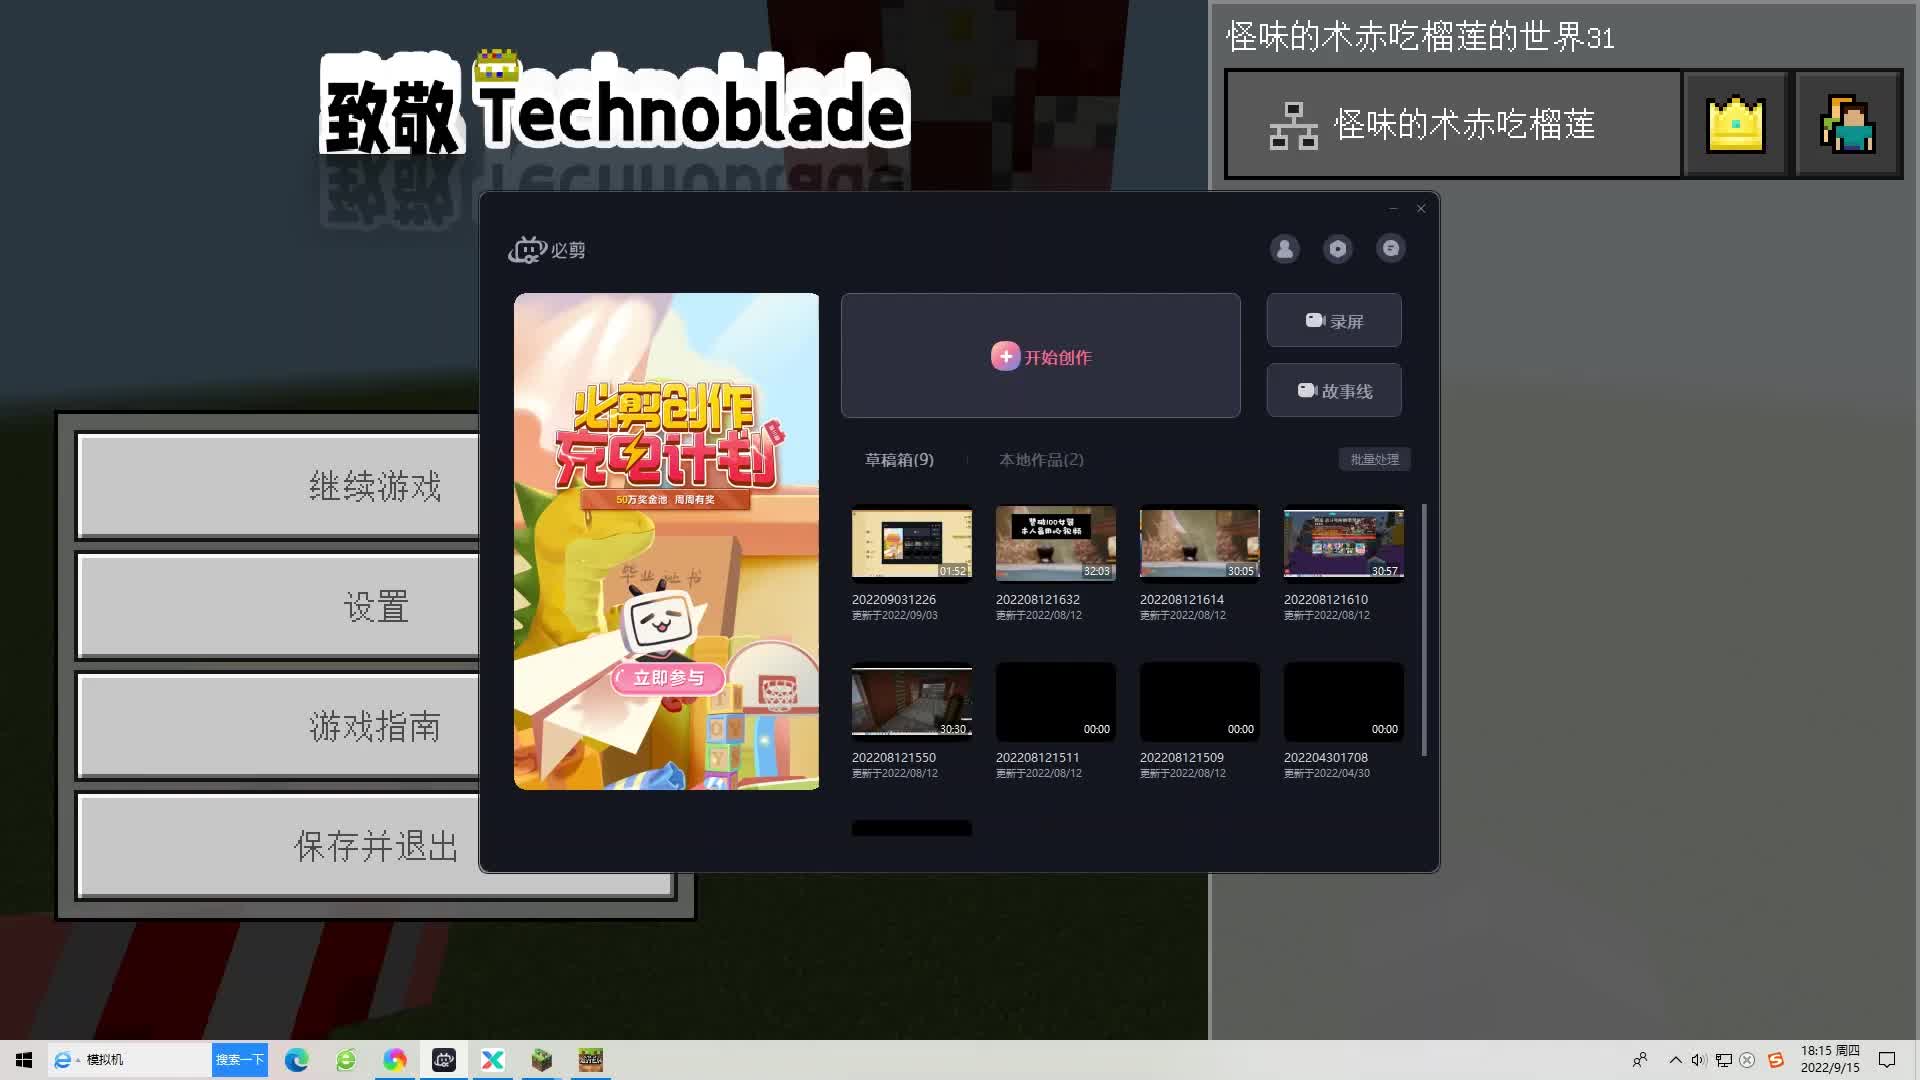Open the volume control in tray

[1698, 1060]
